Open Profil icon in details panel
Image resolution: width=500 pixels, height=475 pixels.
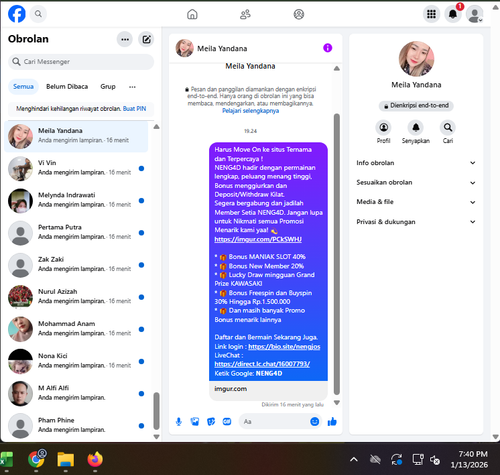(x=384, y=127)
